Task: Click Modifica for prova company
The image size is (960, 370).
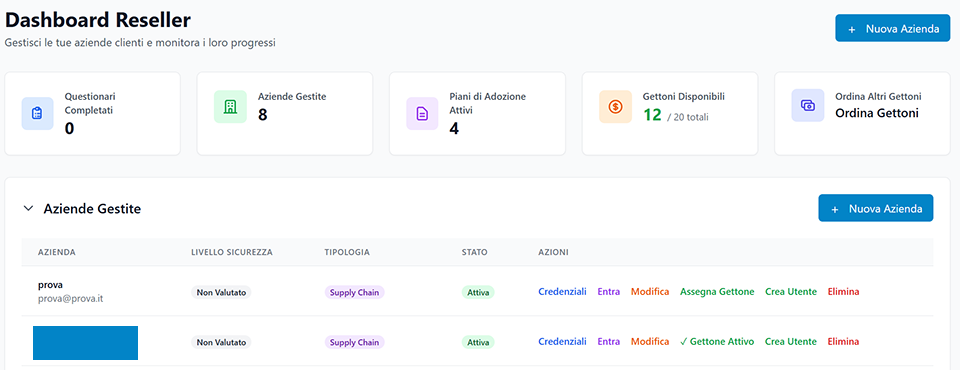Action: pyautogui.click(x=650, y=292)
